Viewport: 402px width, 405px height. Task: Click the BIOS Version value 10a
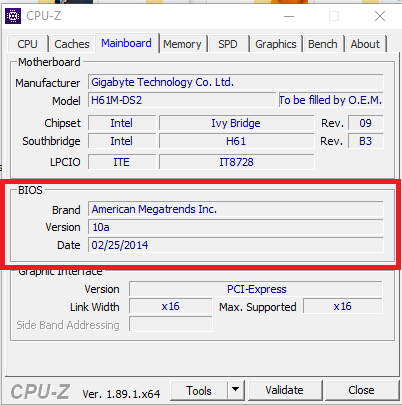236,227
